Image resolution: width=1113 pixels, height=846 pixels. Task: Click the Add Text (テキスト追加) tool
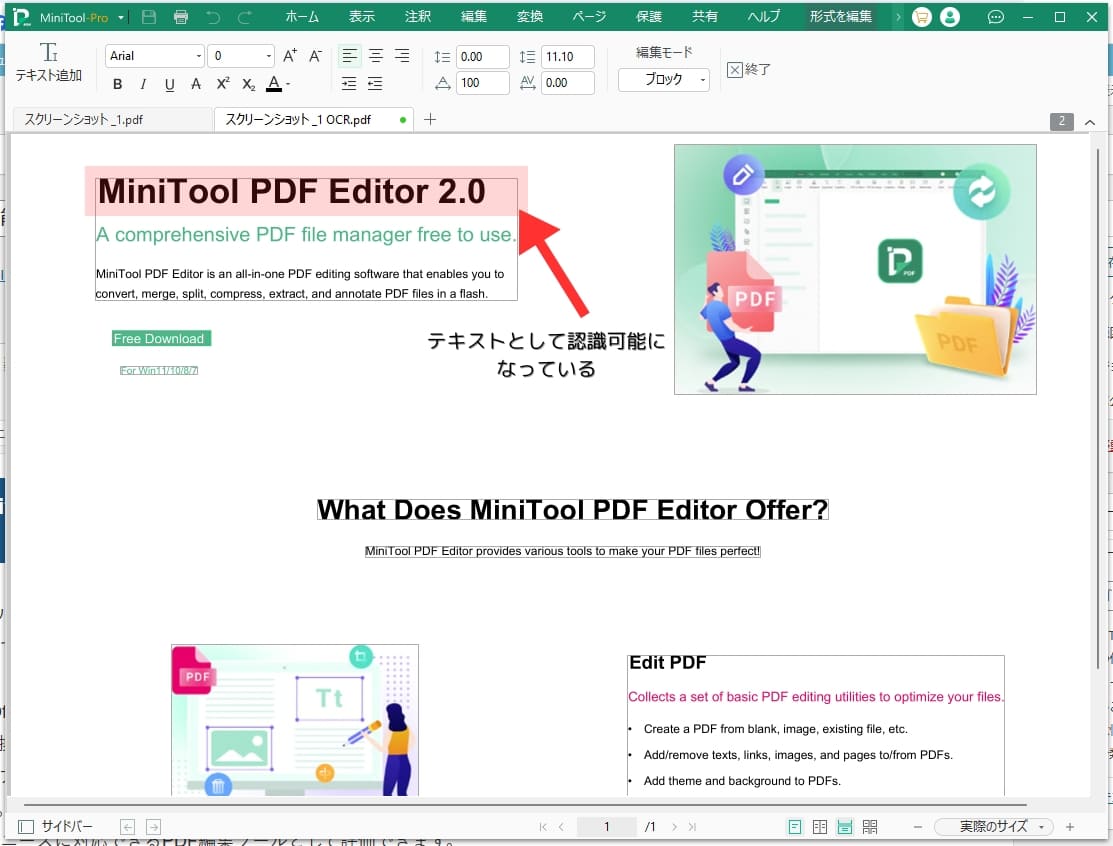pyautogui.click(x=49, y=62)
